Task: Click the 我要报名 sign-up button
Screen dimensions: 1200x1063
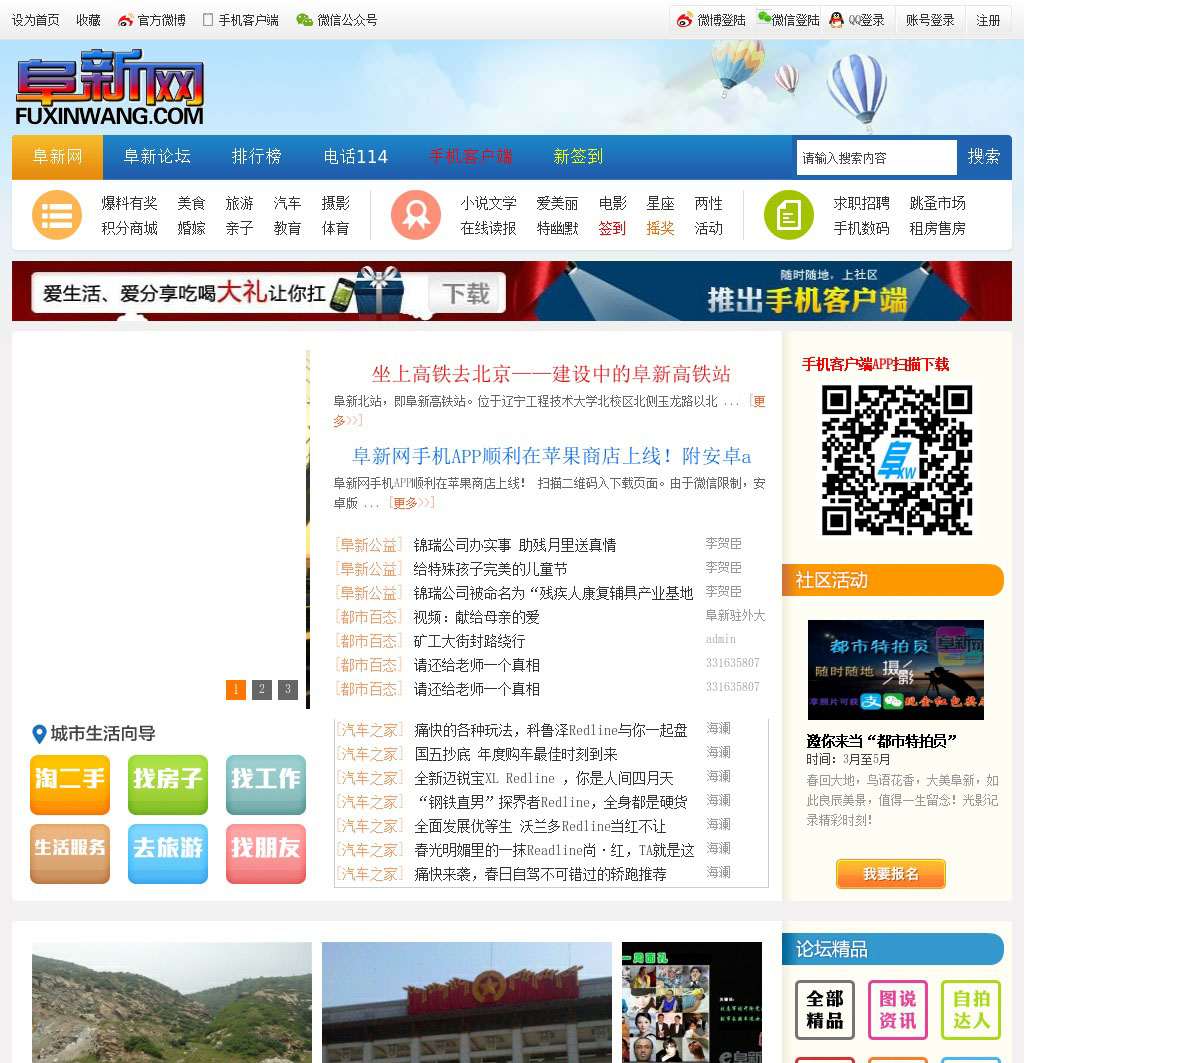Action: tap(891, 874)
